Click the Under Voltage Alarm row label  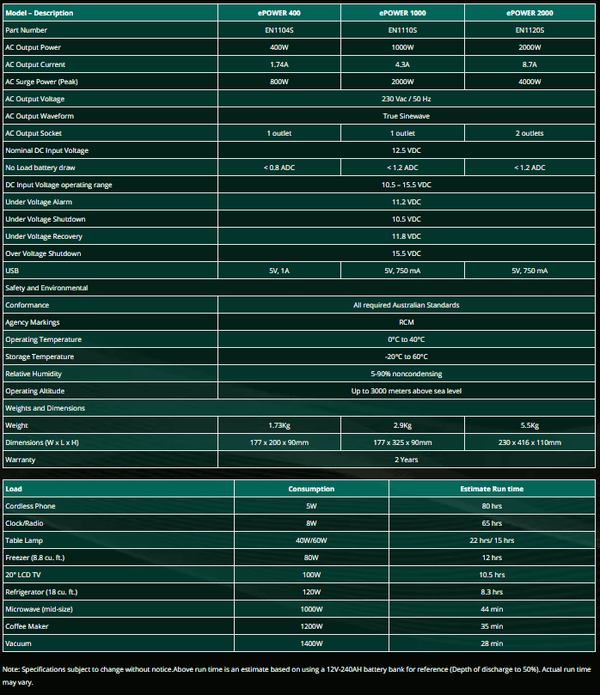coord(44,202)
